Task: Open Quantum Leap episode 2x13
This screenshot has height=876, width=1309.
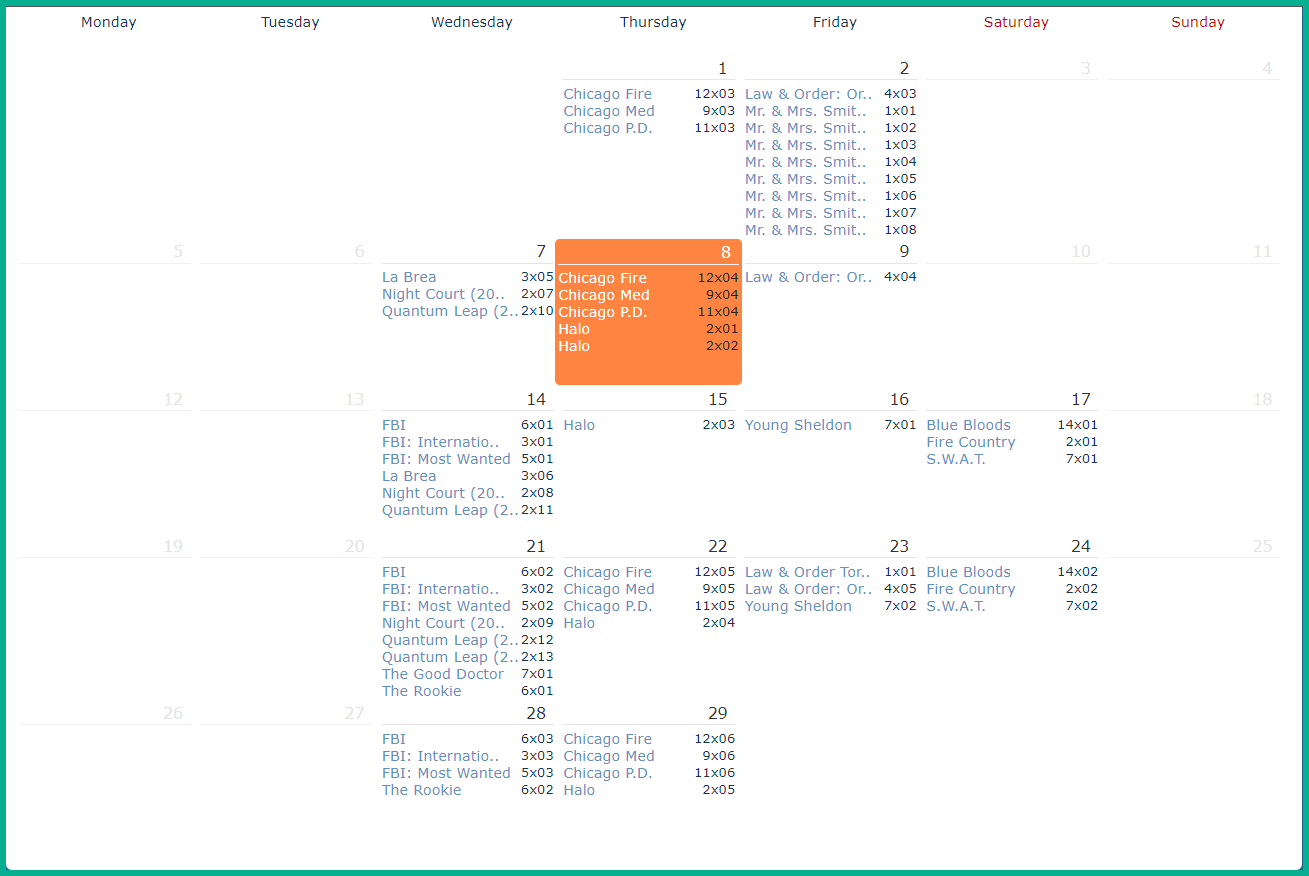Action: coord(450,657)
